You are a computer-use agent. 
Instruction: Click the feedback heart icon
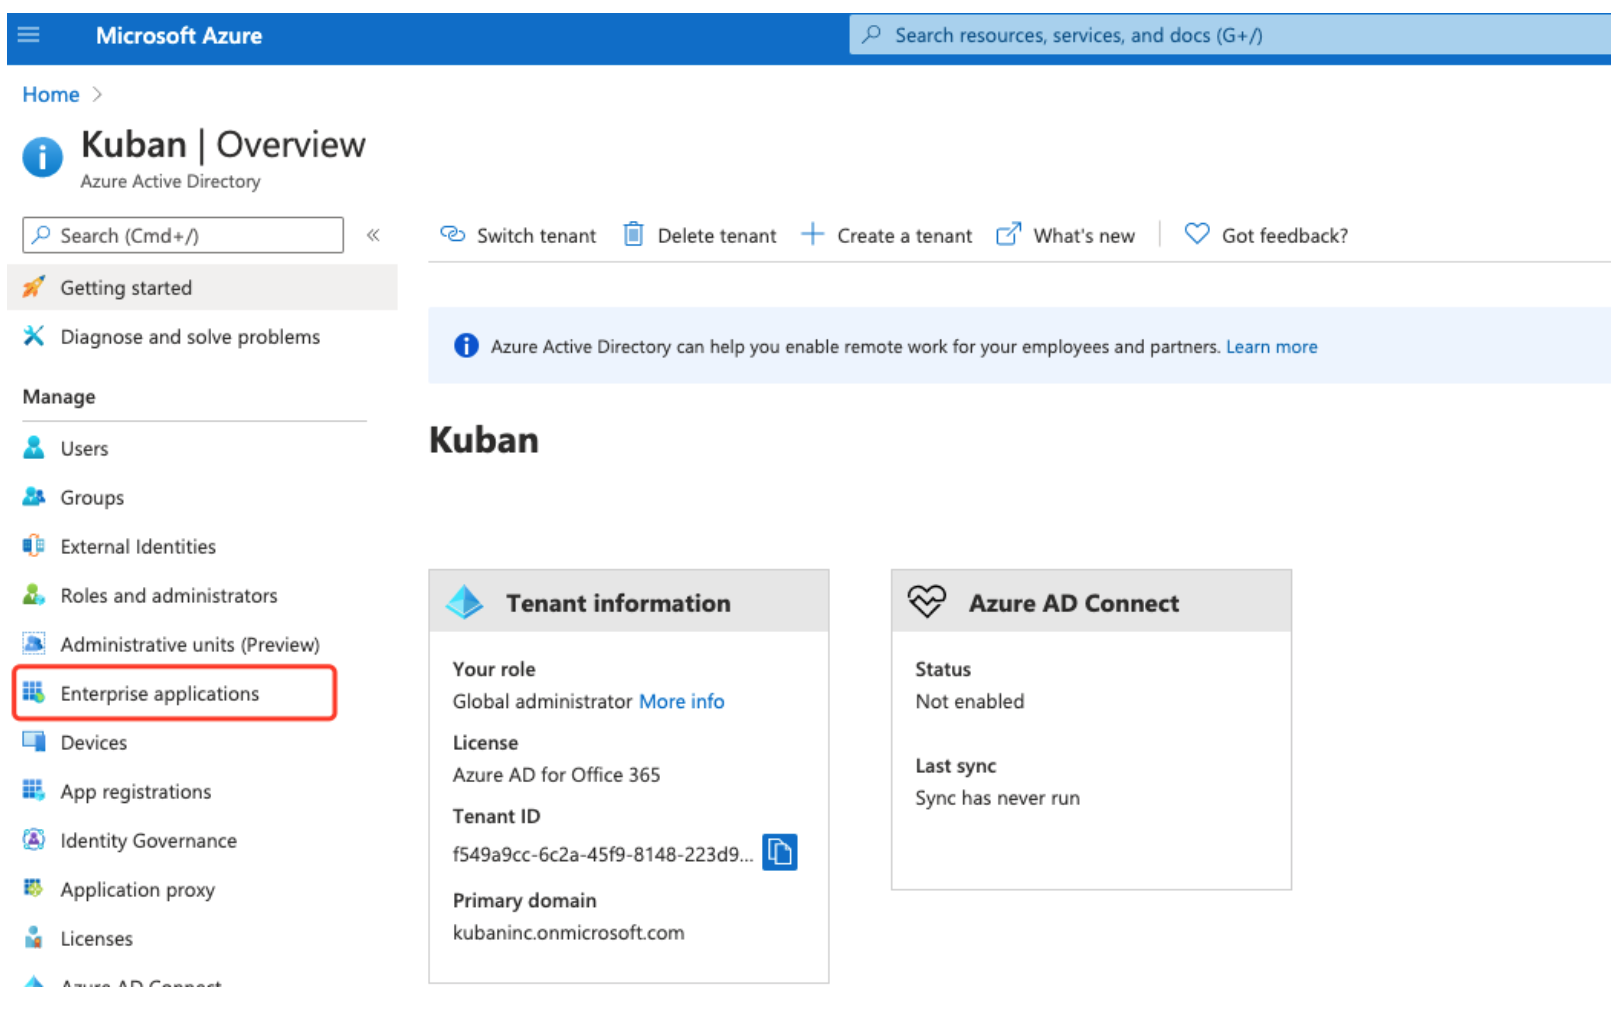[1197, 234]
